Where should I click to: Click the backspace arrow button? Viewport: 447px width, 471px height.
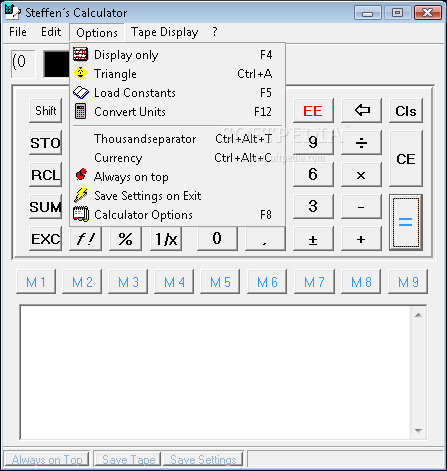point(361,110)
